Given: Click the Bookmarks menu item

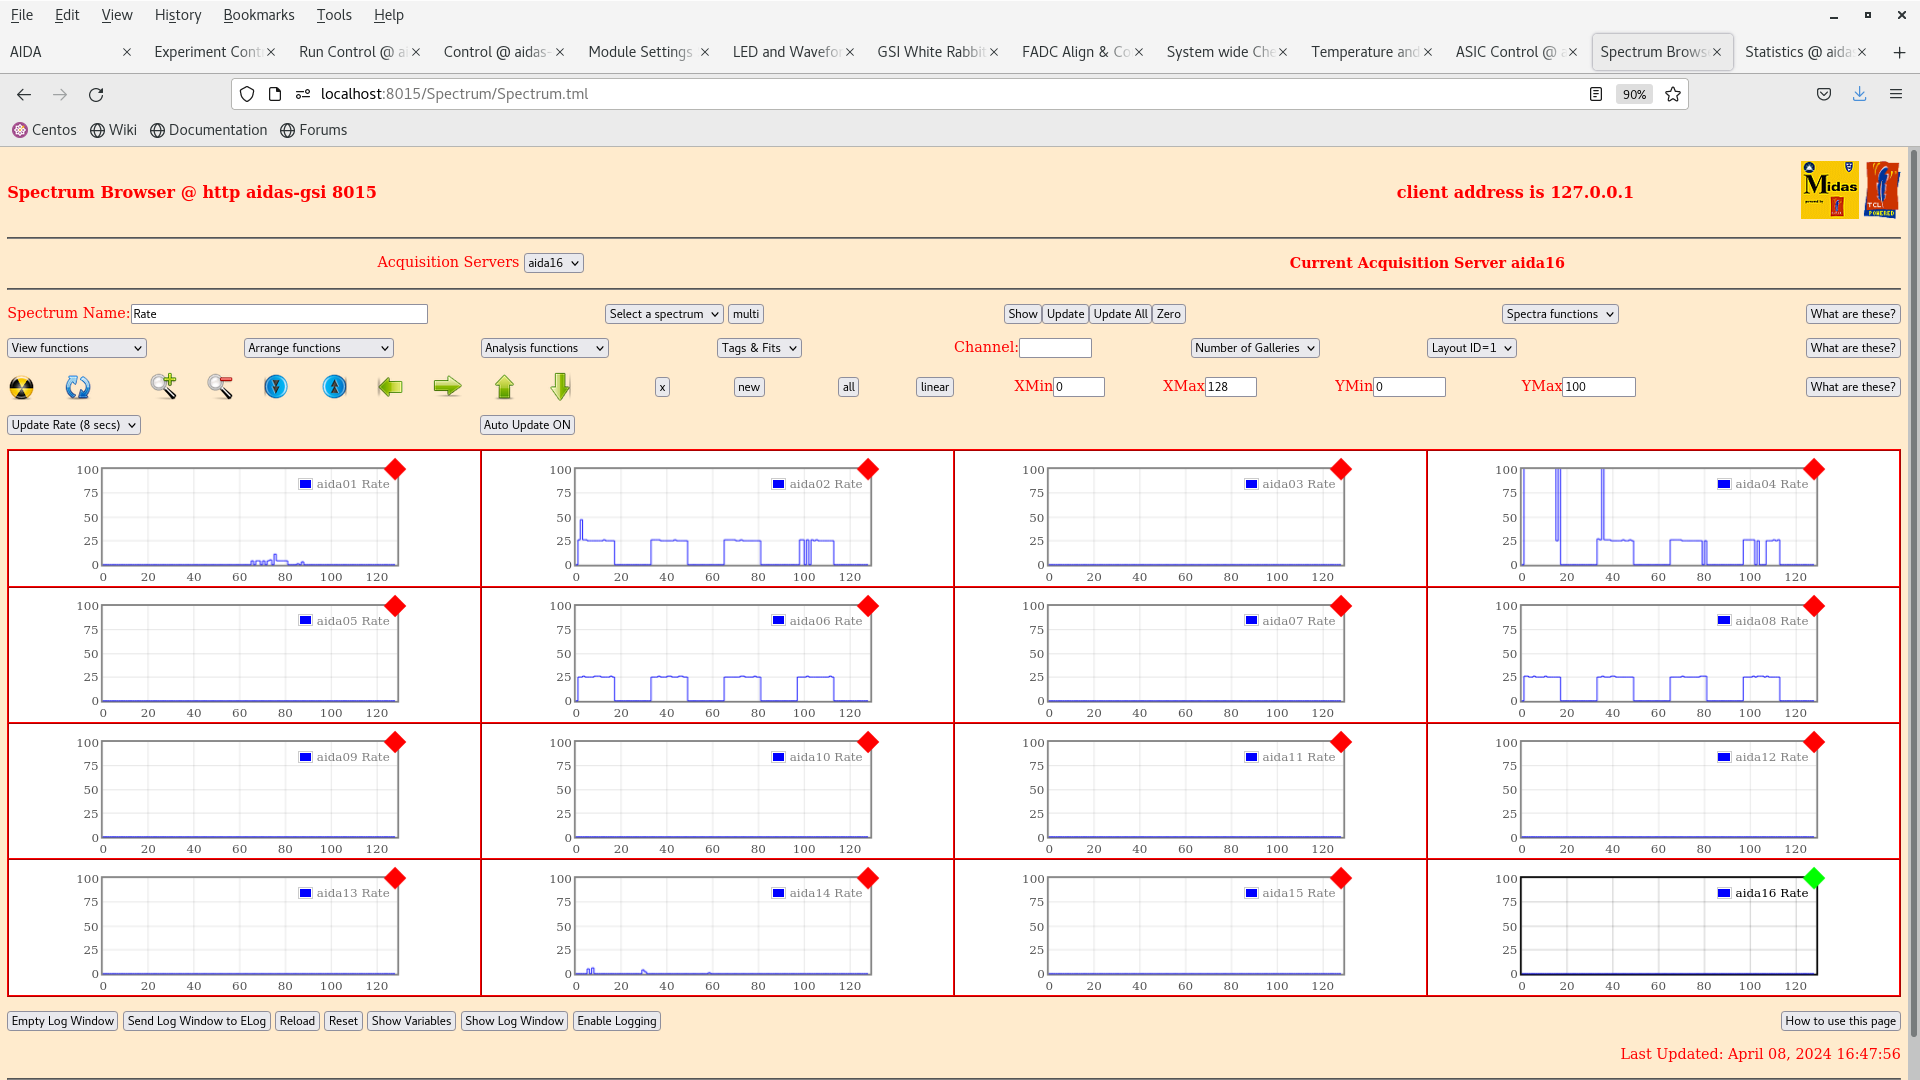Looking at the screenshot, I should pyautogui.click(x=258, y=15).
